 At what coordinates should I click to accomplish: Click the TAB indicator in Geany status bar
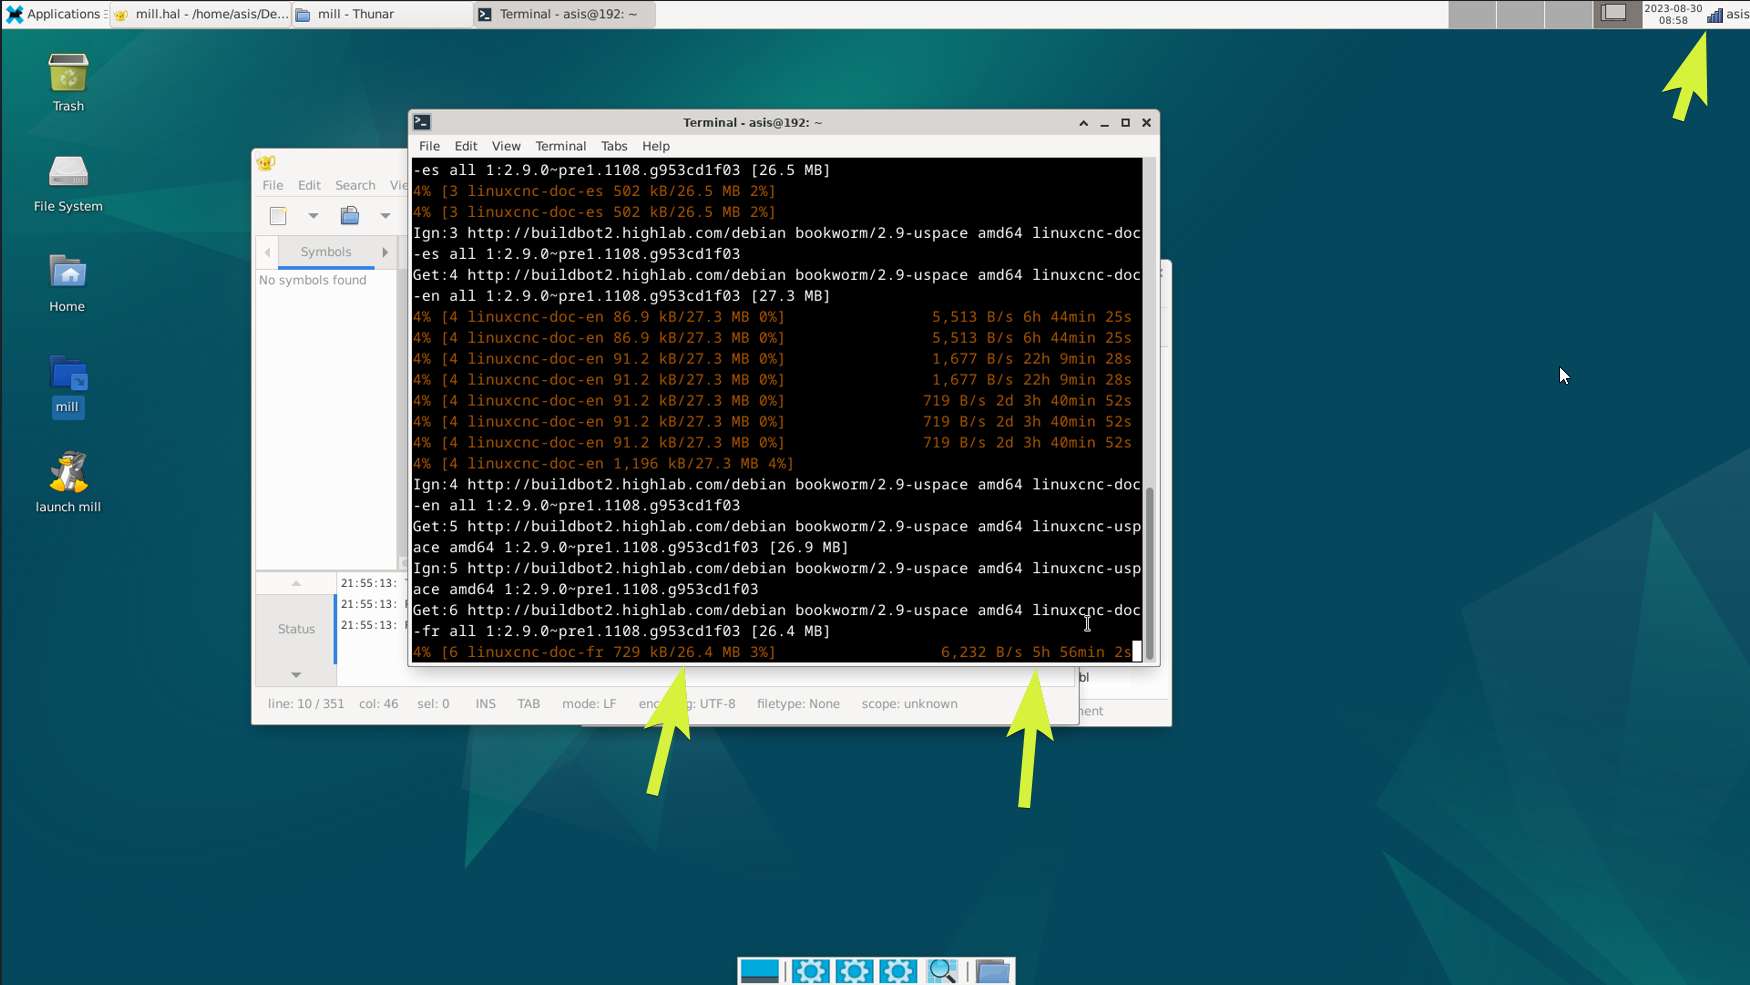click(529, 704)
